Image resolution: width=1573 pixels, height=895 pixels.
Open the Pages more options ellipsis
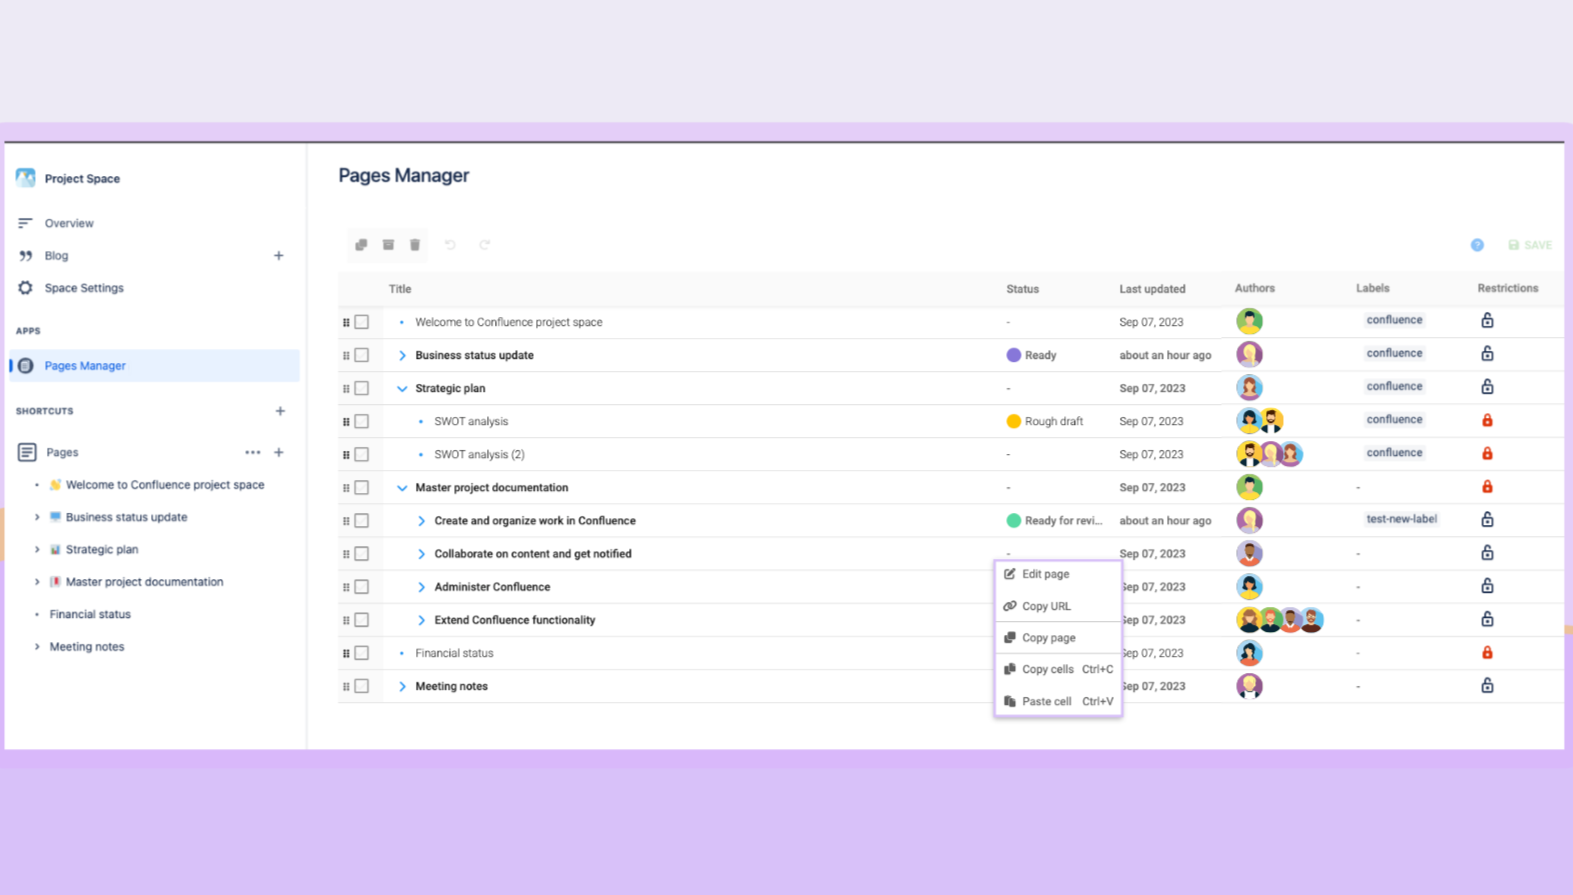pyautogui.click(x=253, y=452)
